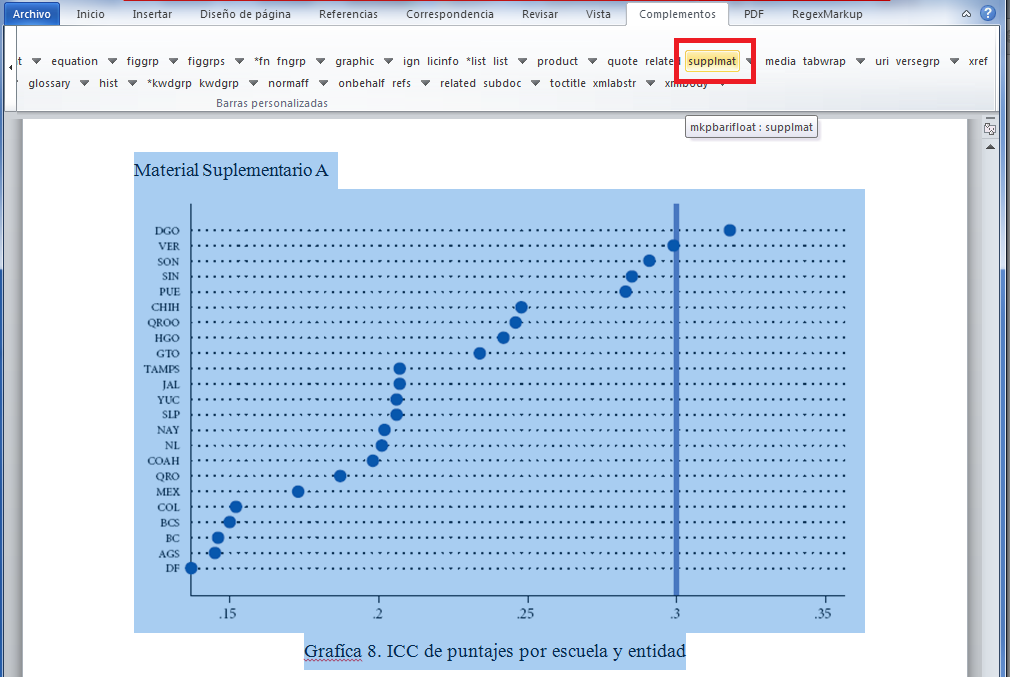Expand the equation dropdown arrow
Screen dimensions: 1010x677
click(113, 62)
